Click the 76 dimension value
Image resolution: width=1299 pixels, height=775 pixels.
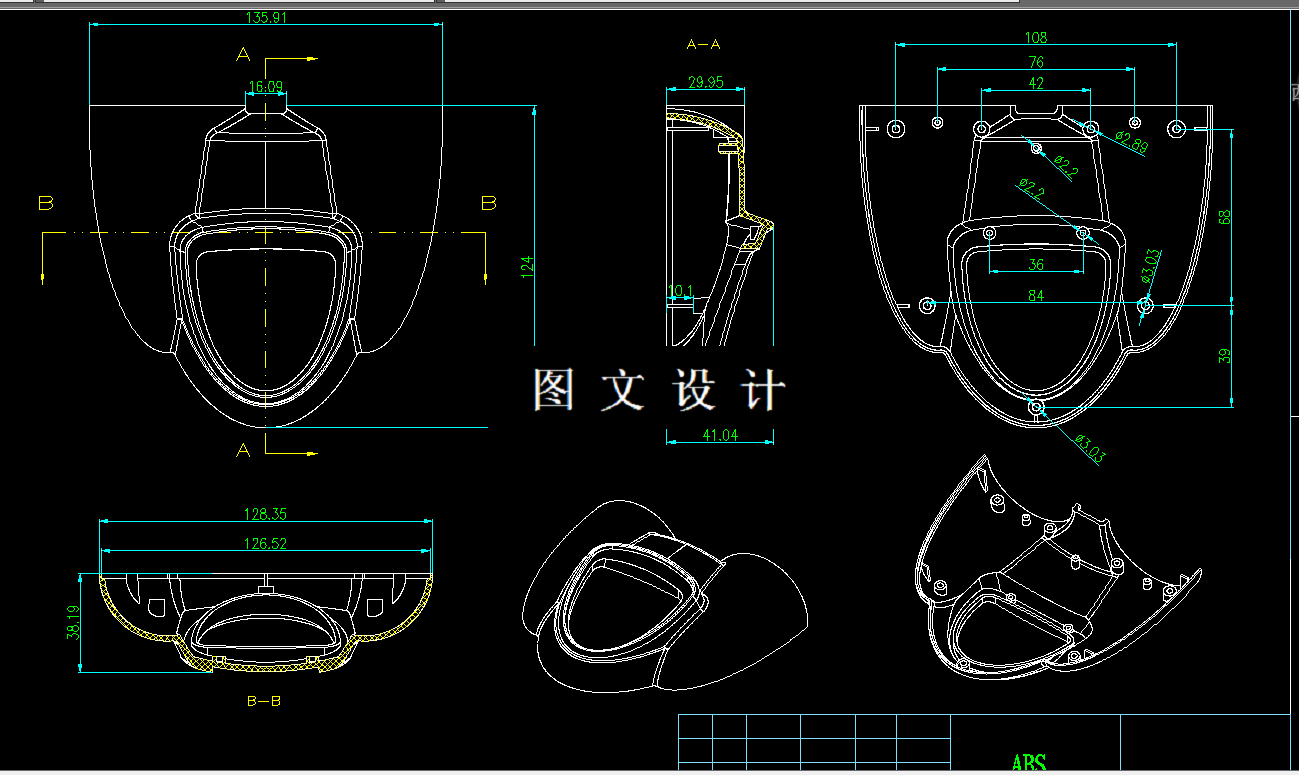1036,62
